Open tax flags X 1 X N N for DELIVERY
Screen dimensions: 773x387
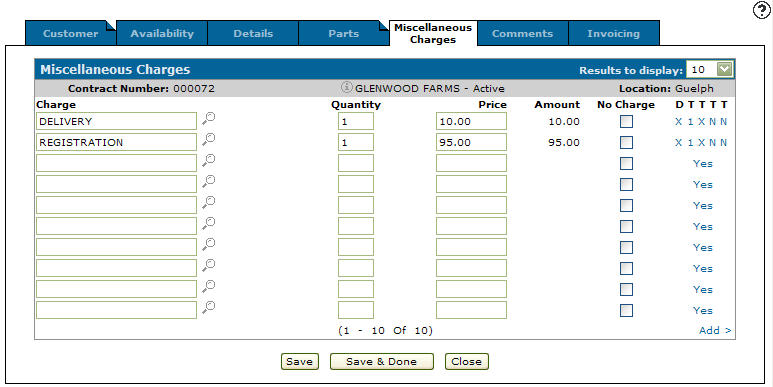coord(701,121)
